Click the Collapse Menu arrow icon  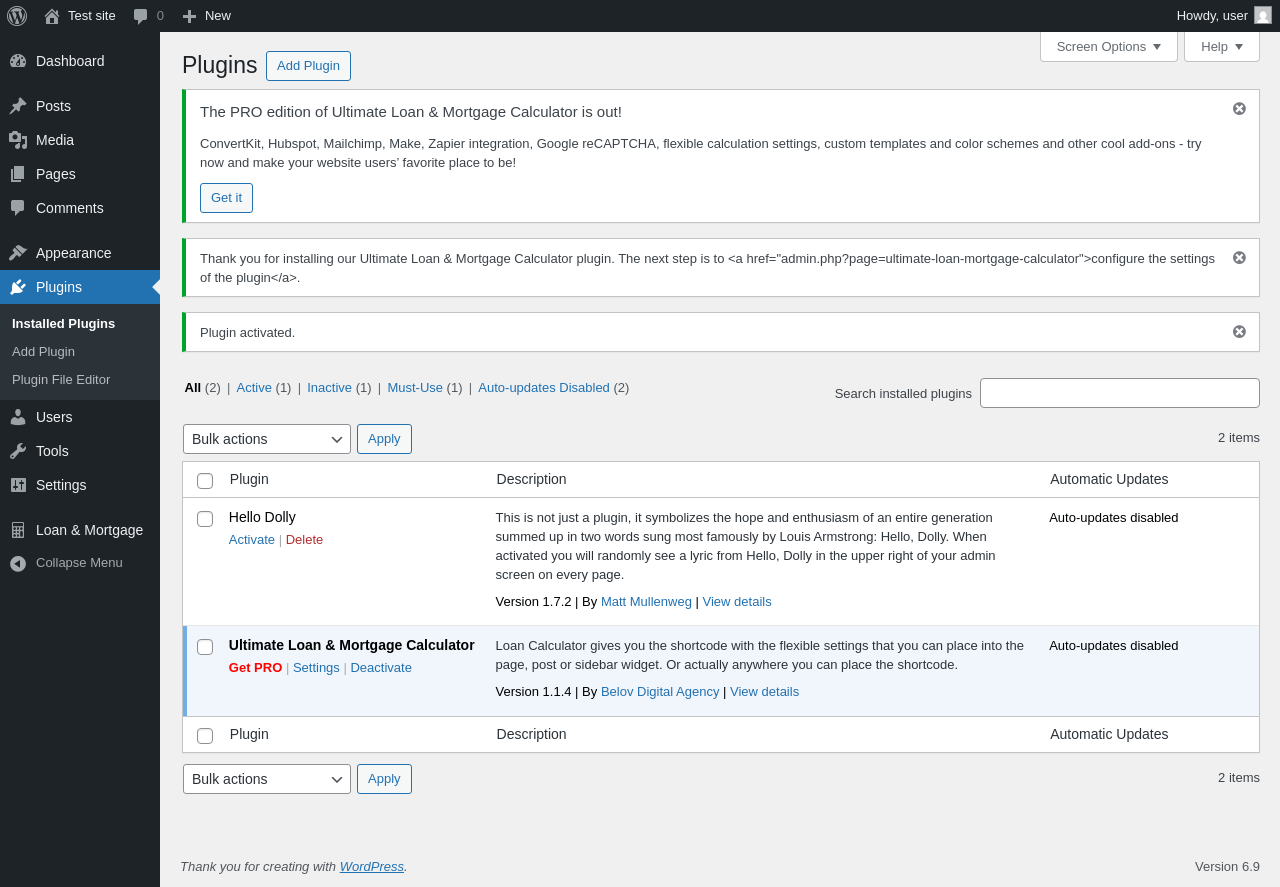18,563
